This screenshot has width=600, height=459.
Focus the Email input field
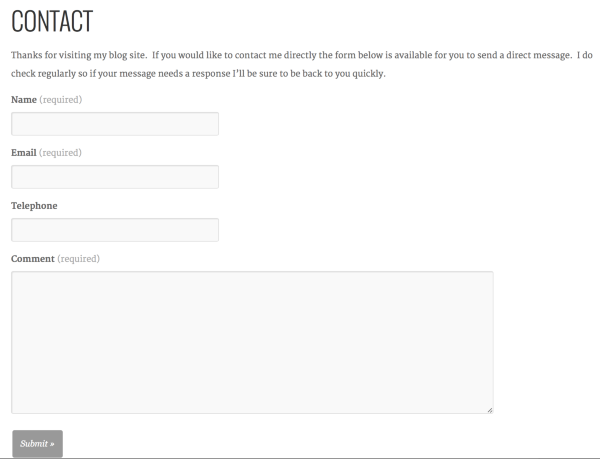point(114,177)
